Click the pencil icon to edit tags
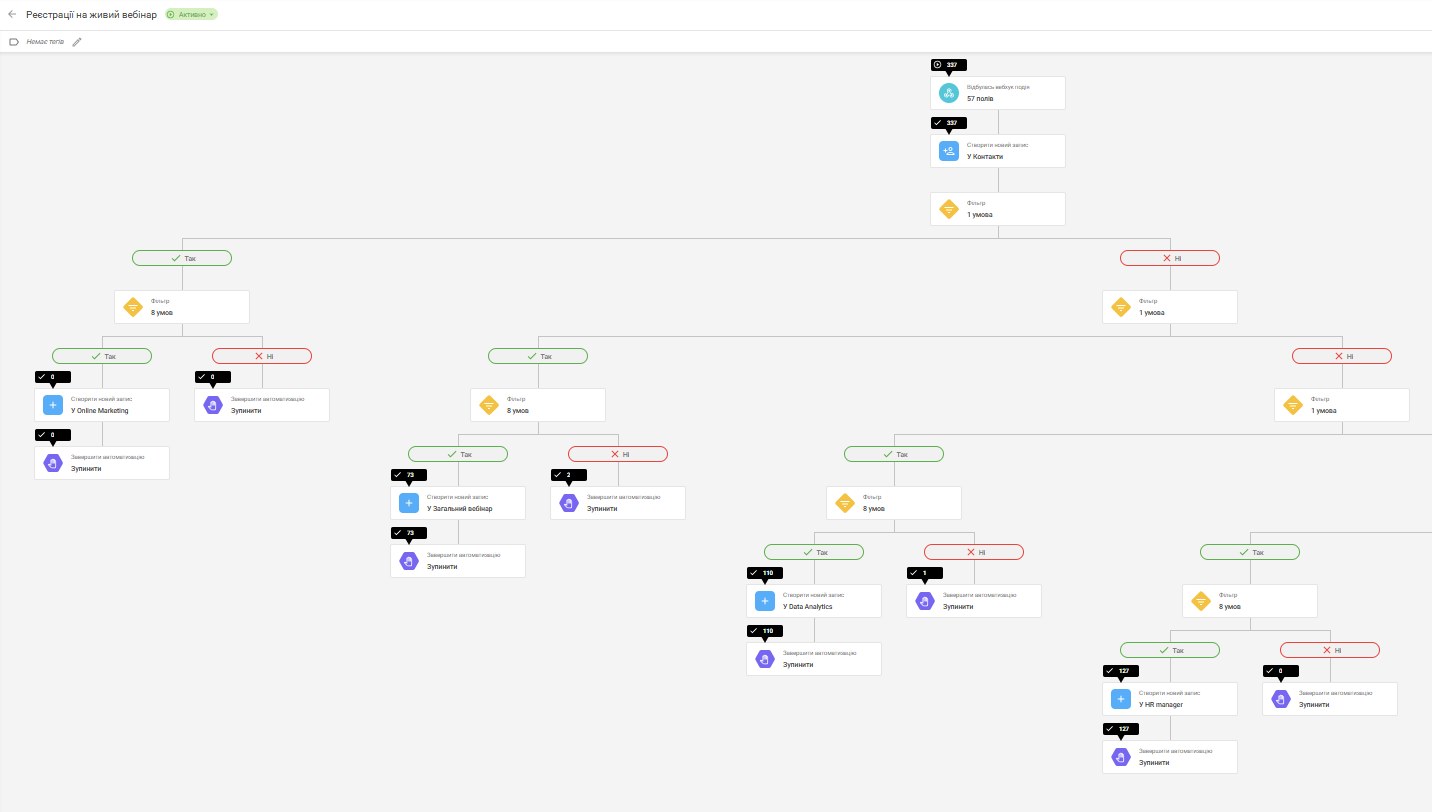The height and width of the screenshot is (812, 1432). point(77,42)
